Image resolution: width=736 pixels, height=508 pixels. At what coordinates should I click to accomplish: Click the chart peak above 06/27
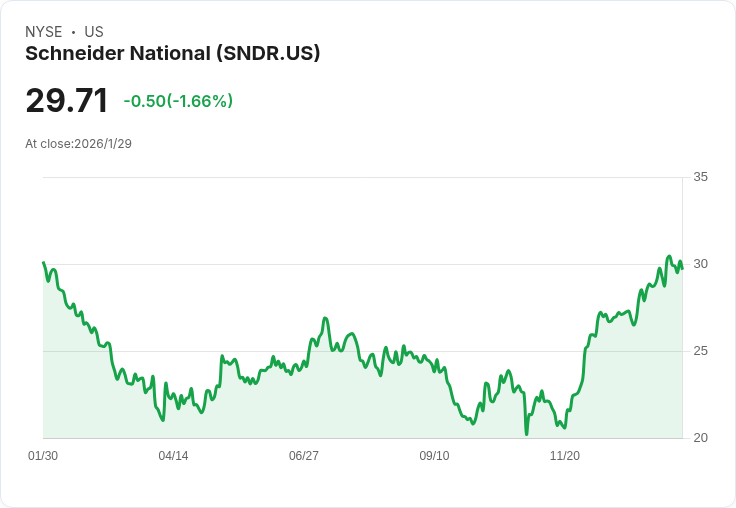pyautogui.click(x=325, y=318)
